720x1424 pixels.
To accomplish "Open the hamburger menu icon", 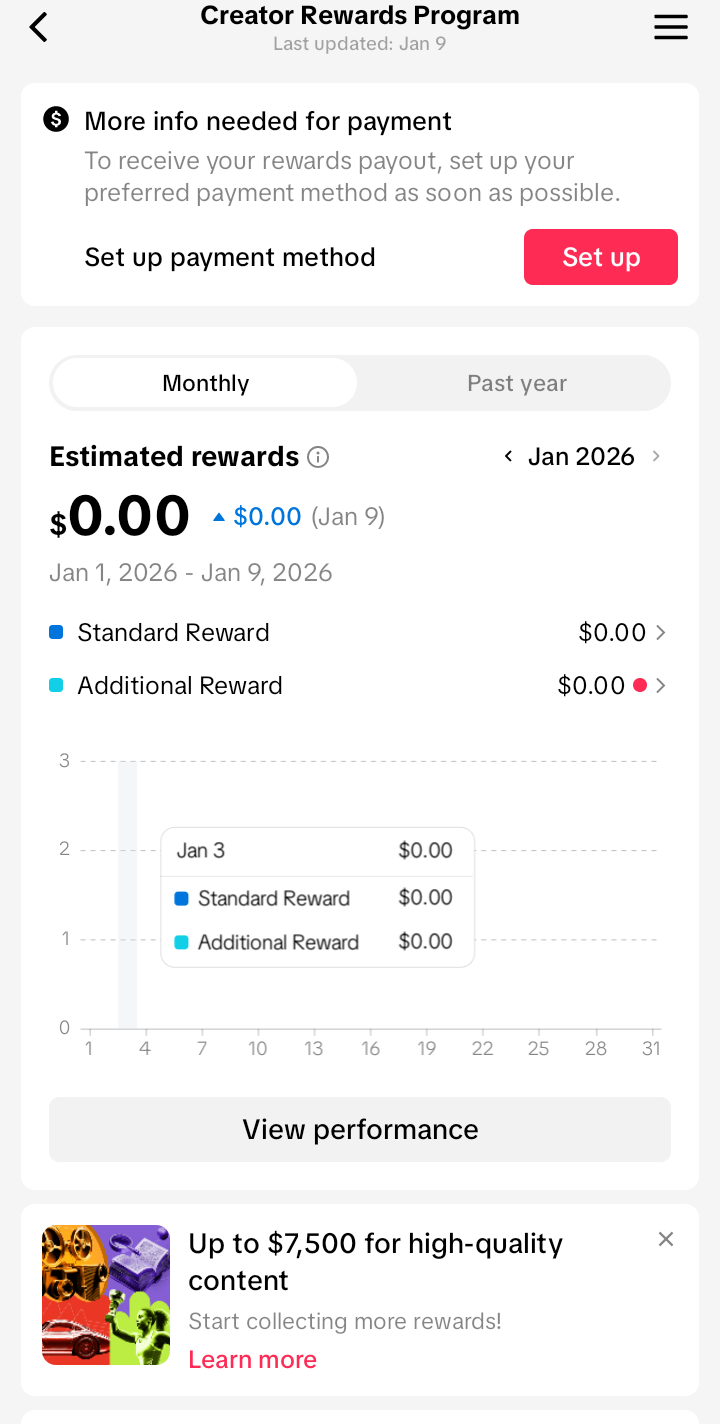I will [671, 27].
